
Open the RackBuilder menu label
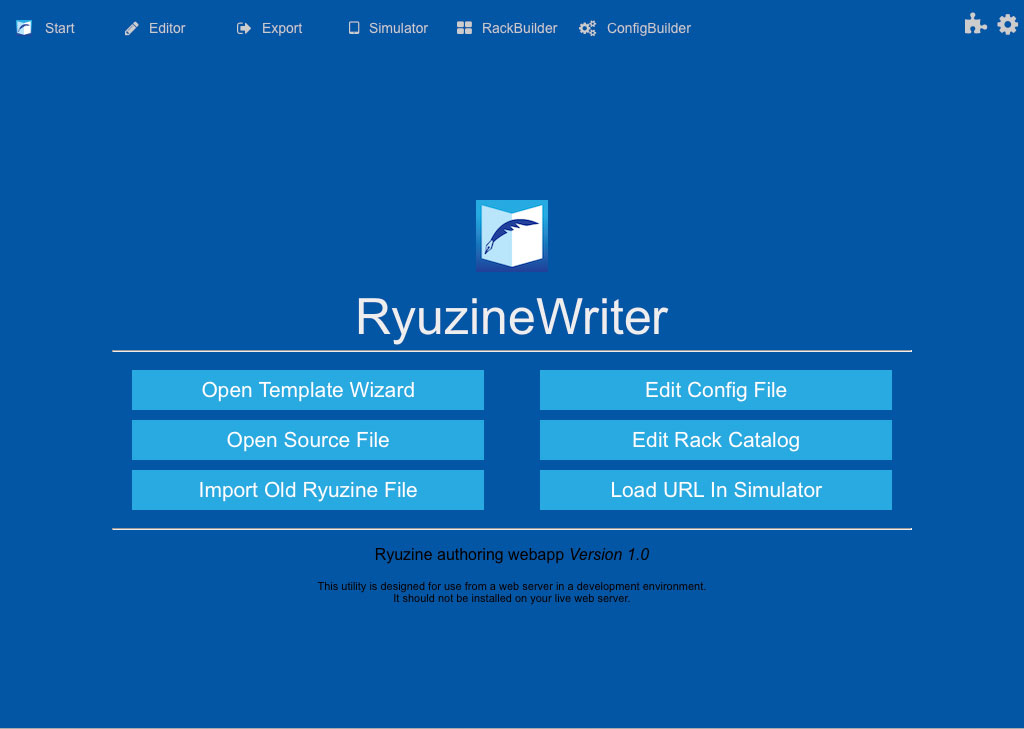pos(519,28)
